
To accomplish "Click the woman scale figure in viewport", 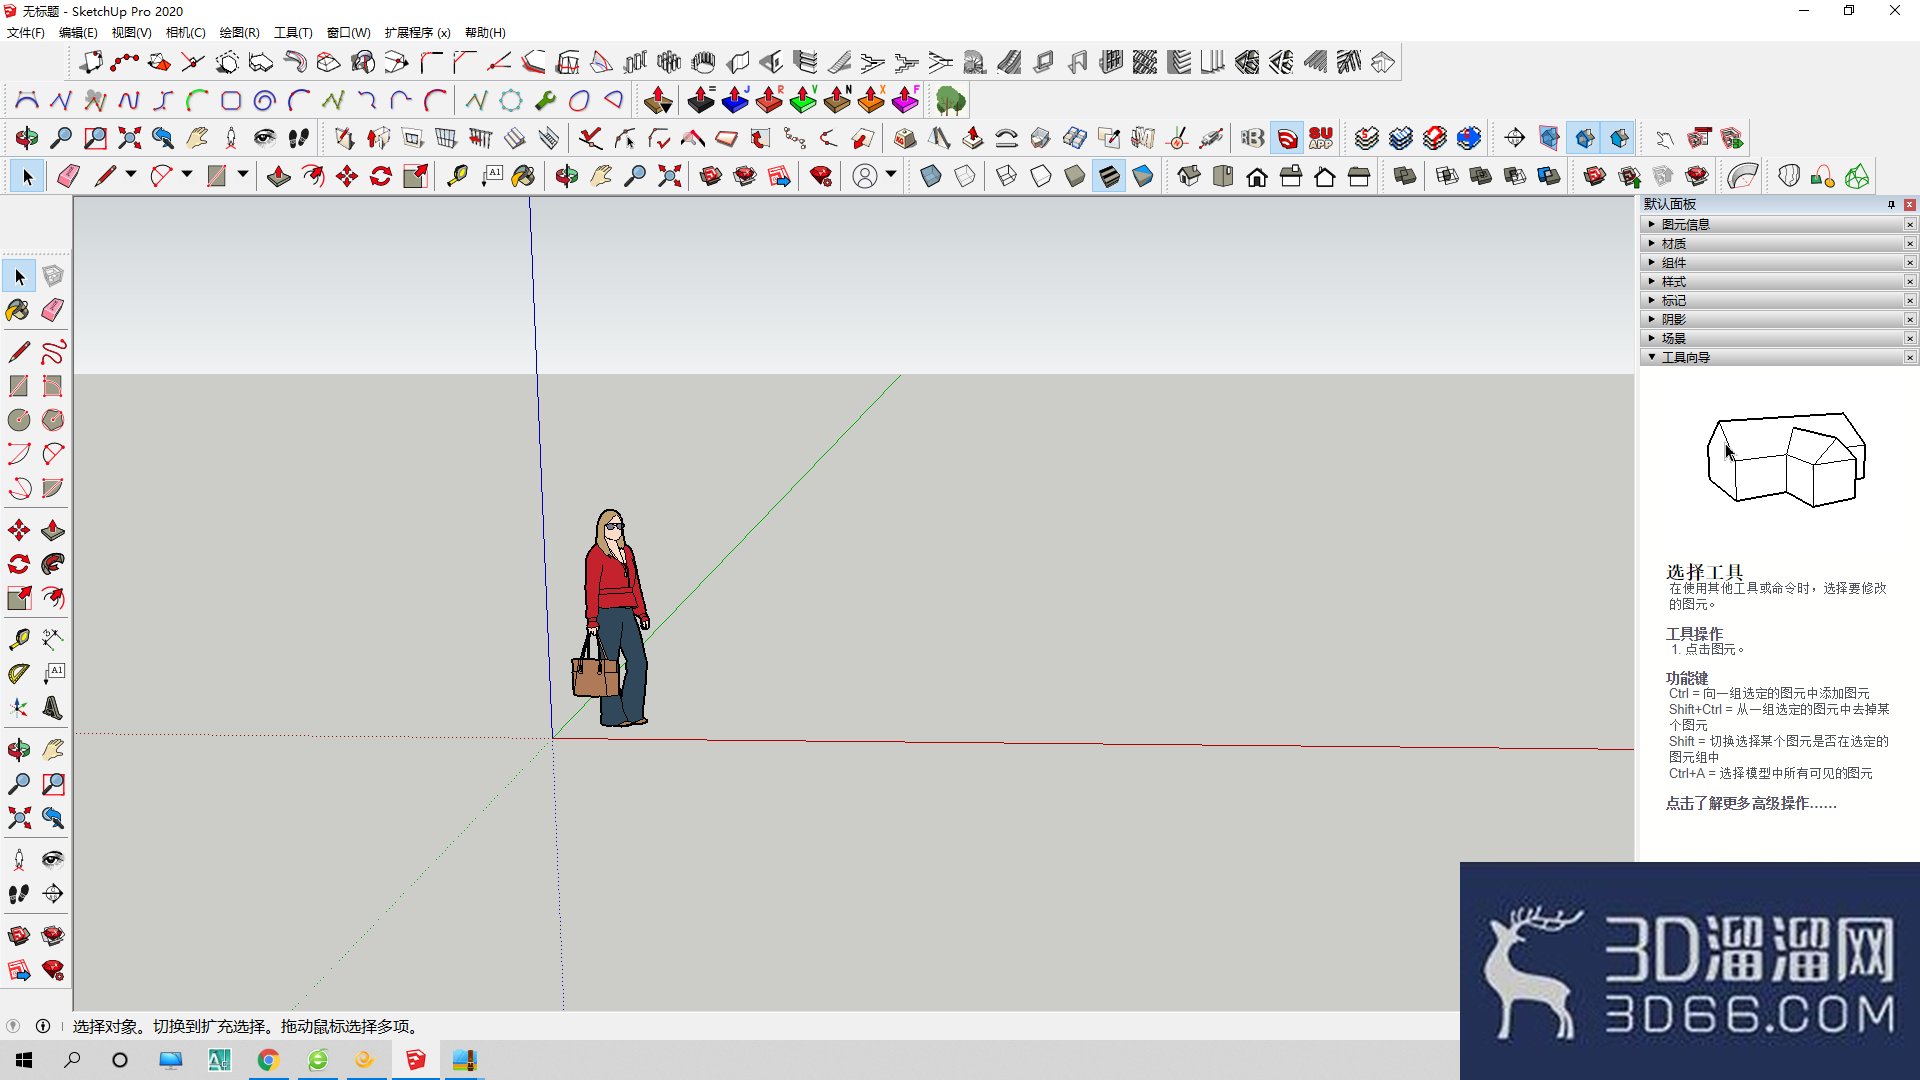I will tap(613, 618).
